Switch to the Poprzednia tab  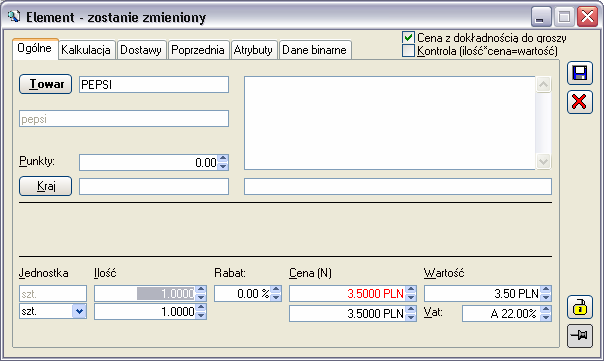[x=198, y=50]
